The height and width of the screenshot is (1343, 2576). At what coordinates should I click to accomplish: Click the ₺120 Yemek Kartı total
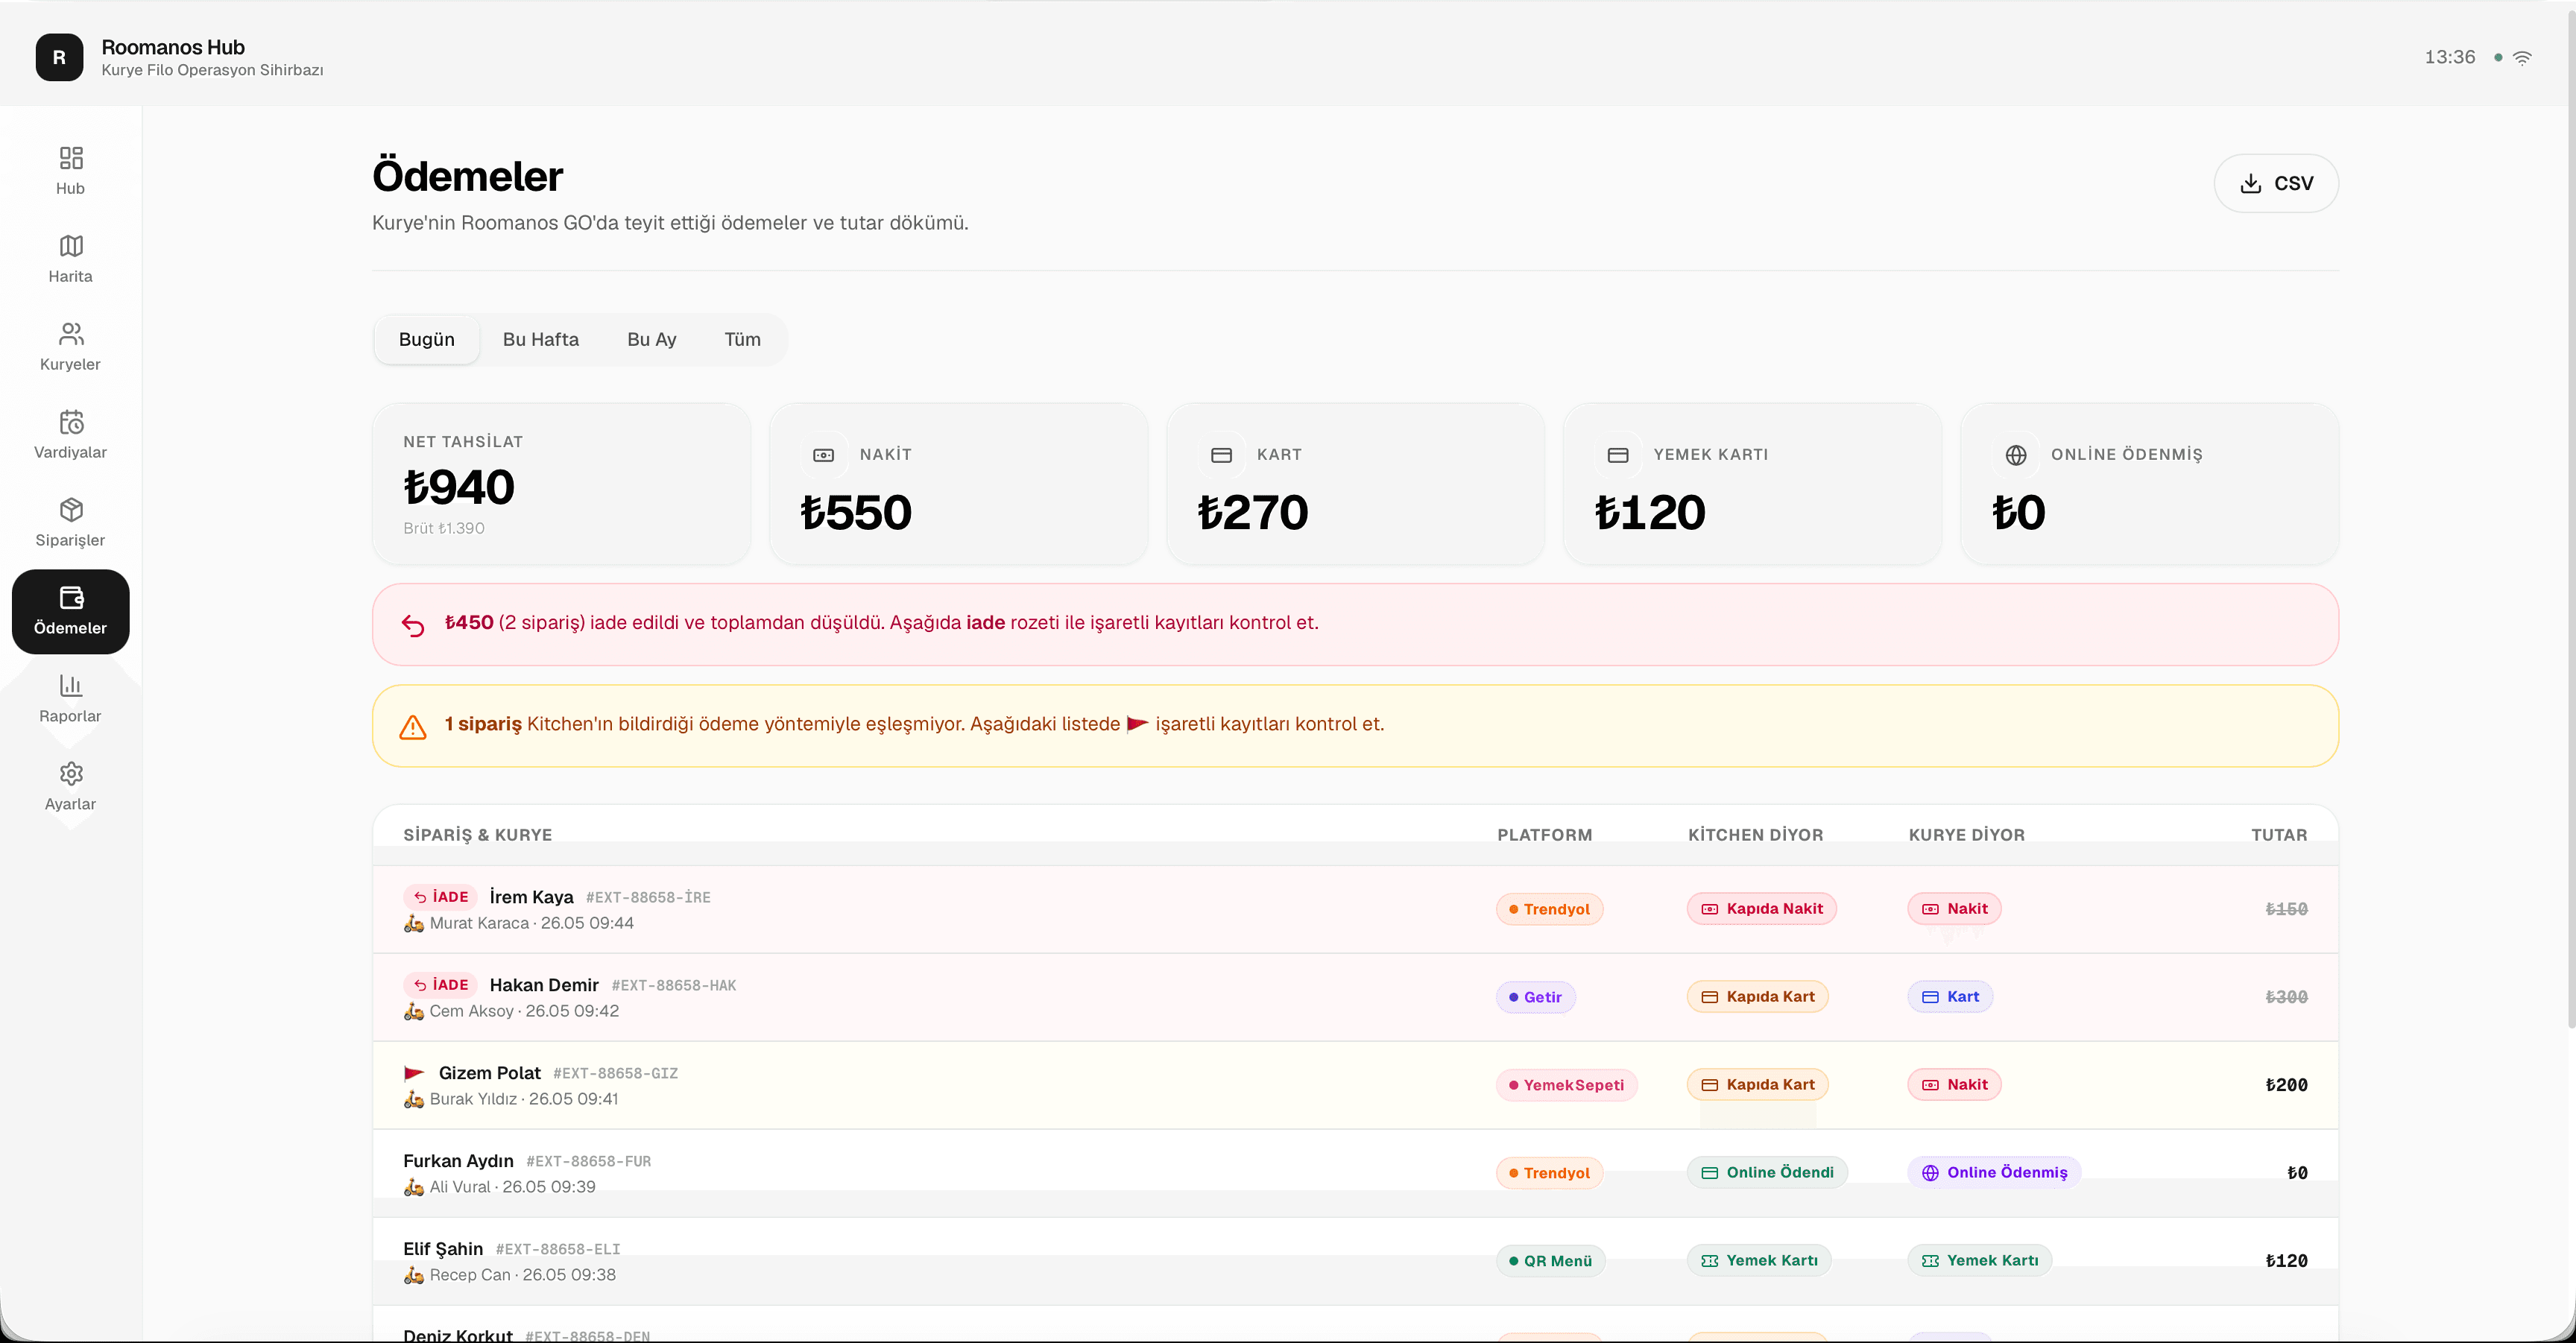point(1650,512)
